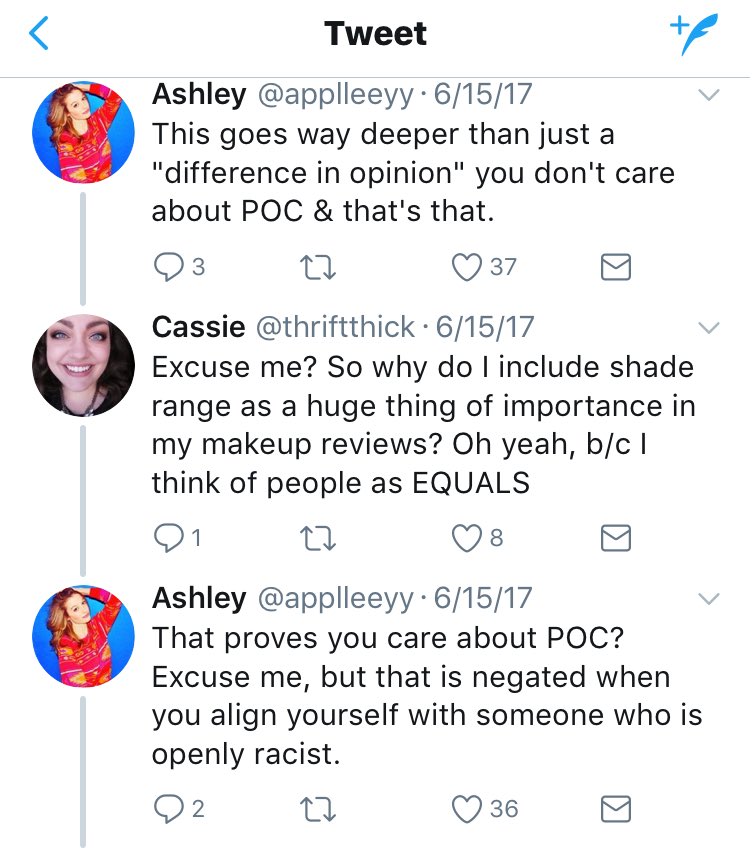Open @applleeyy handle on first tweet
The image size is (752, 848).
coord(335,95)
